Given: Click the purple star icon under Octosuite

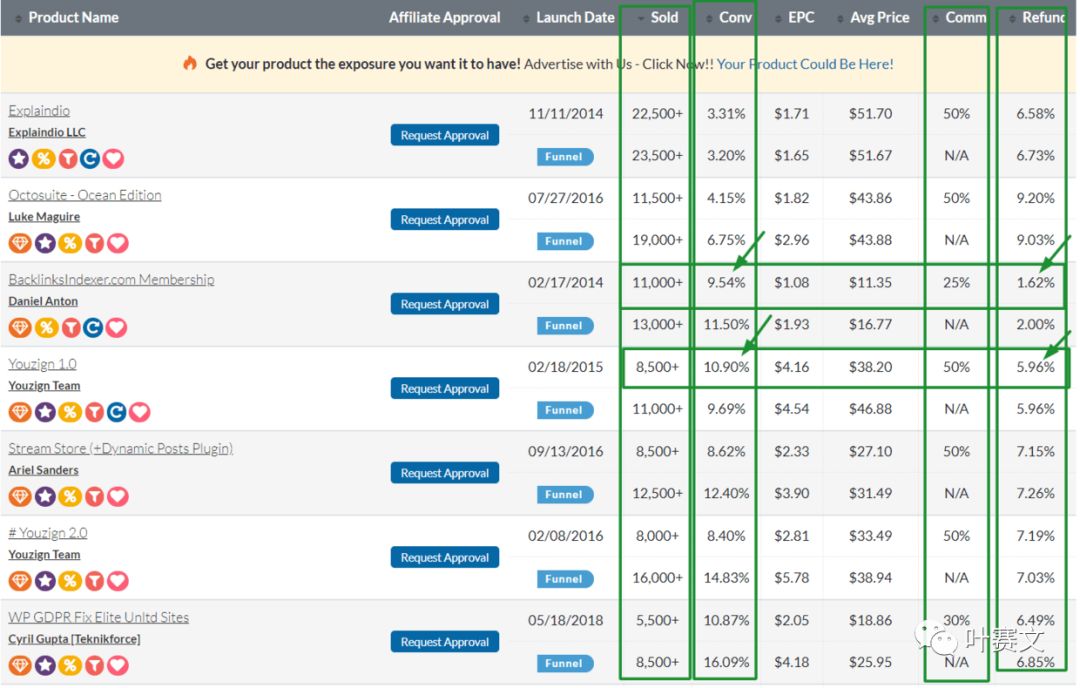Looking at the screenshot, I should point(45,243).
